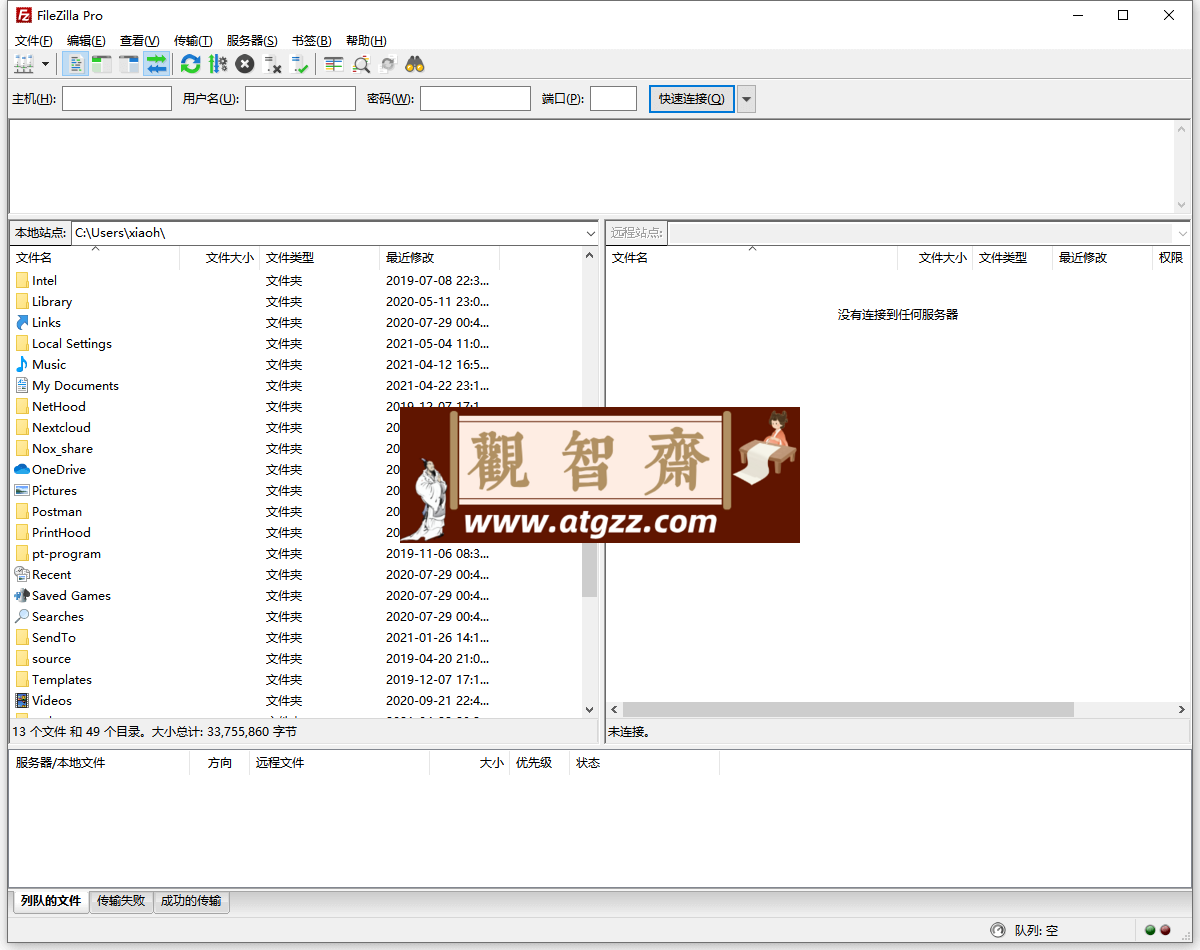Screen dimensions: 1200x950
Task: Sort local files by 最近修改 column
Action: point(440,257)
